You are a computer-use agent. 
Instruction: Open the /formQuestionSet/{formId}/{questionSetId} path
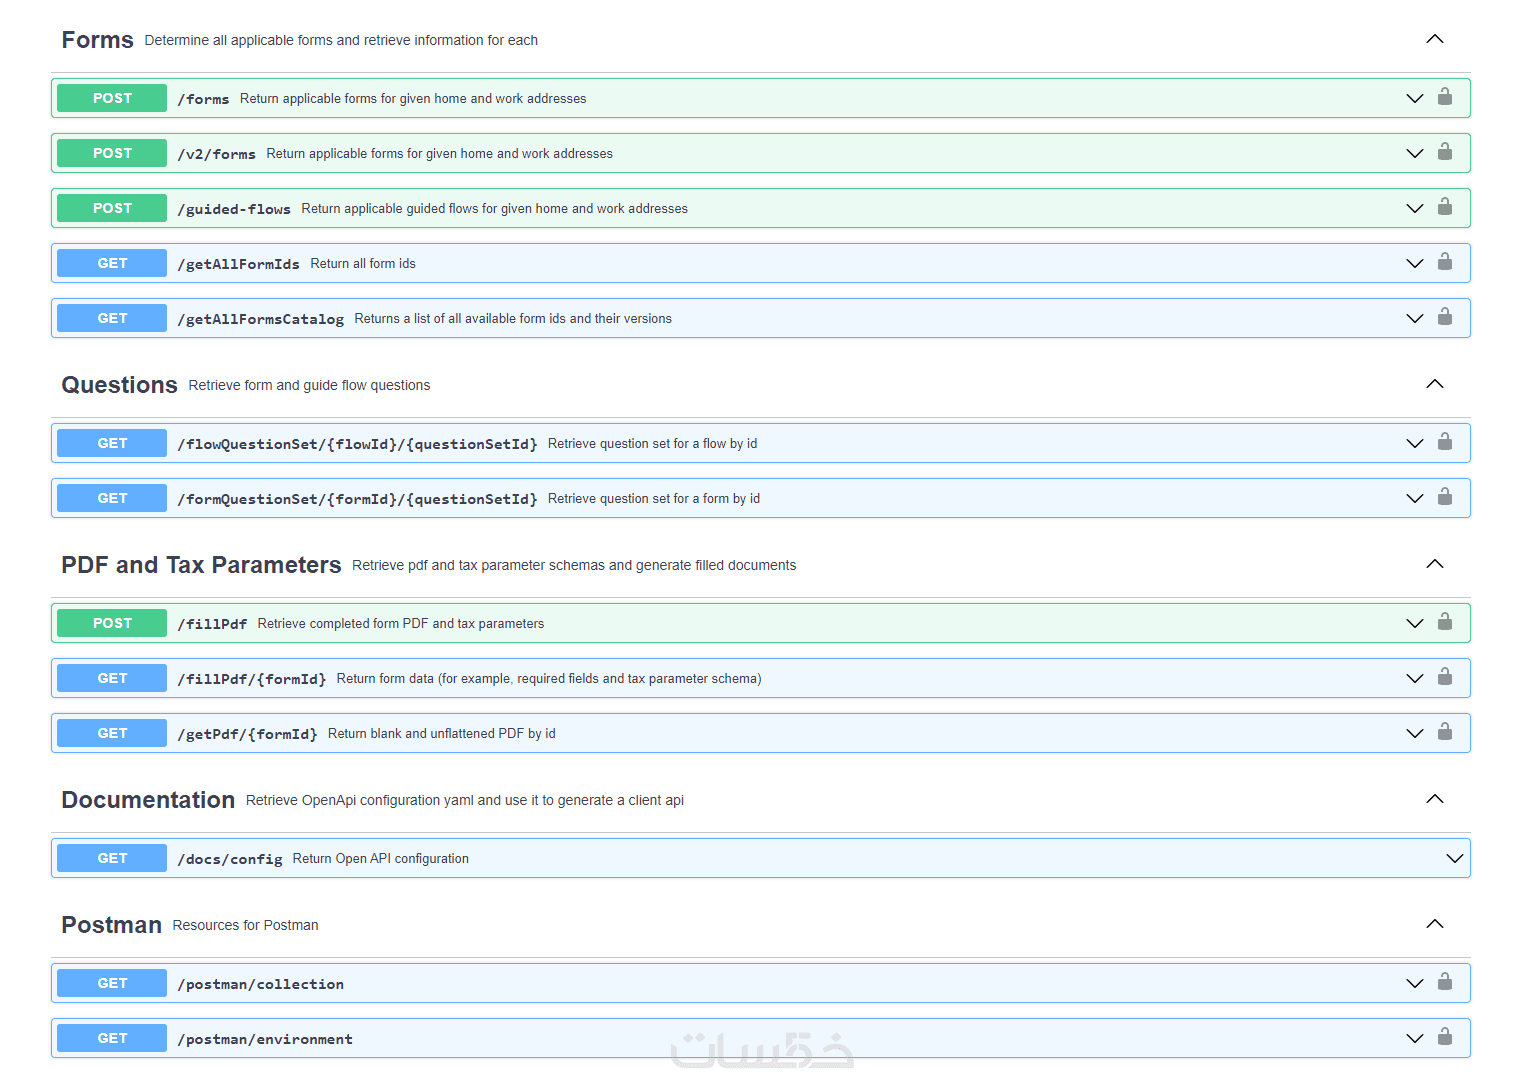point(357,499)
